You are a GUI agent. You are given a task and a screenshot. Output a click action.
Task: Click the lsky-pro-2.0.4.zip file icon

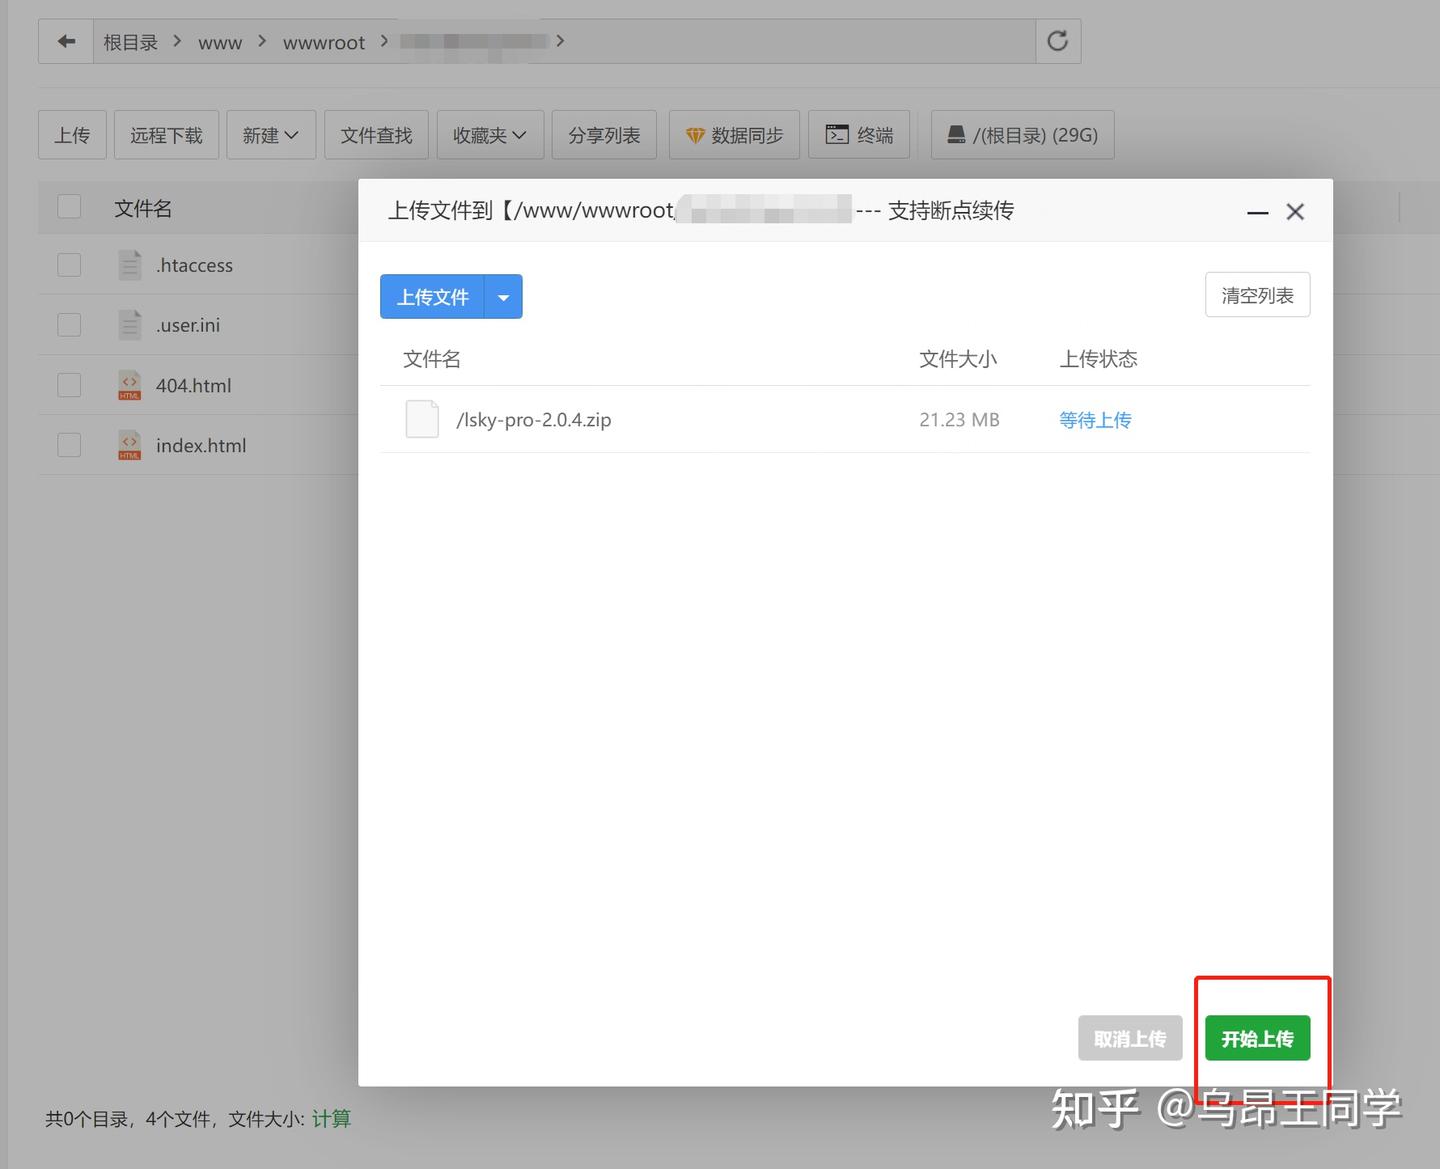[421, 419]
